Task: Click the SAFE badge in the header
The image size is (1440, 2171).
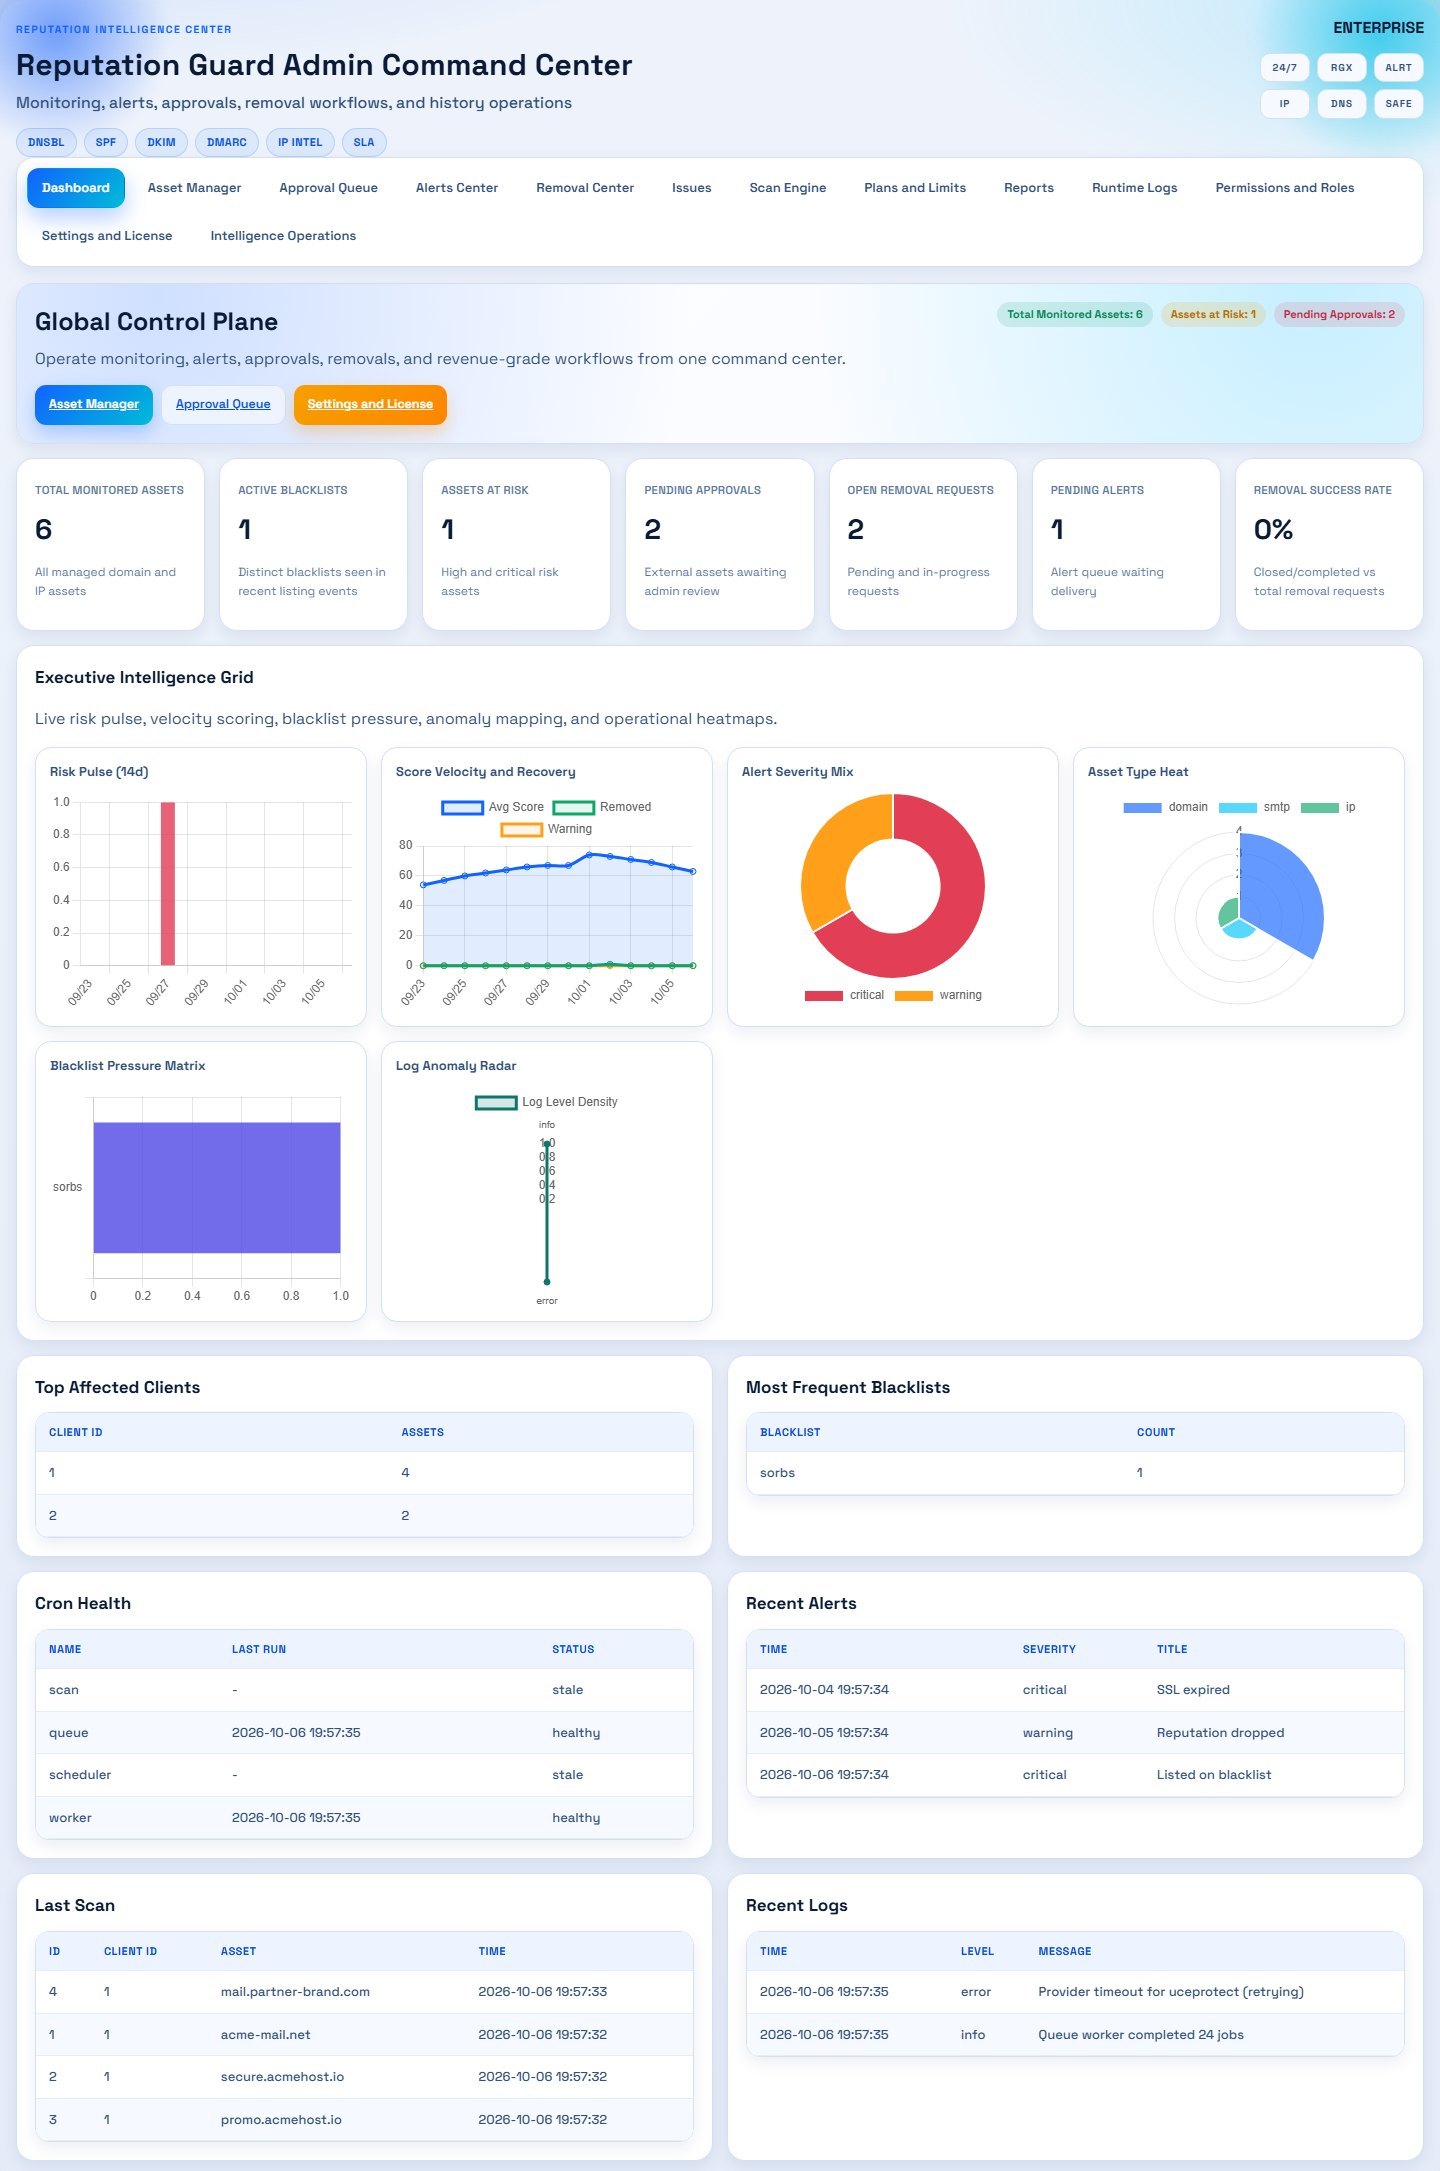Action: [x=1399, y=104]
